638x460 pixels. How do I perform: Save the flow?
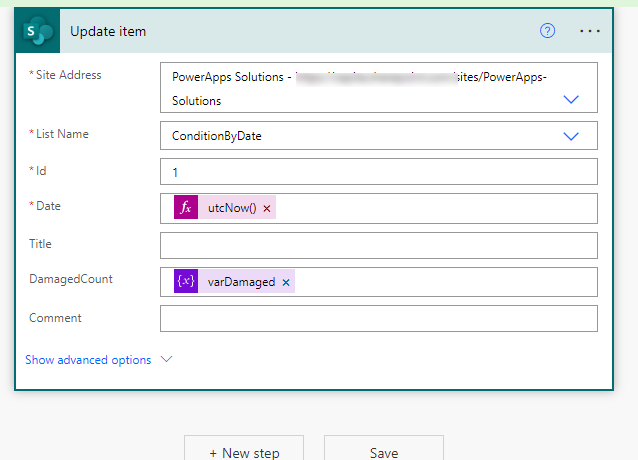coord(383,452)
